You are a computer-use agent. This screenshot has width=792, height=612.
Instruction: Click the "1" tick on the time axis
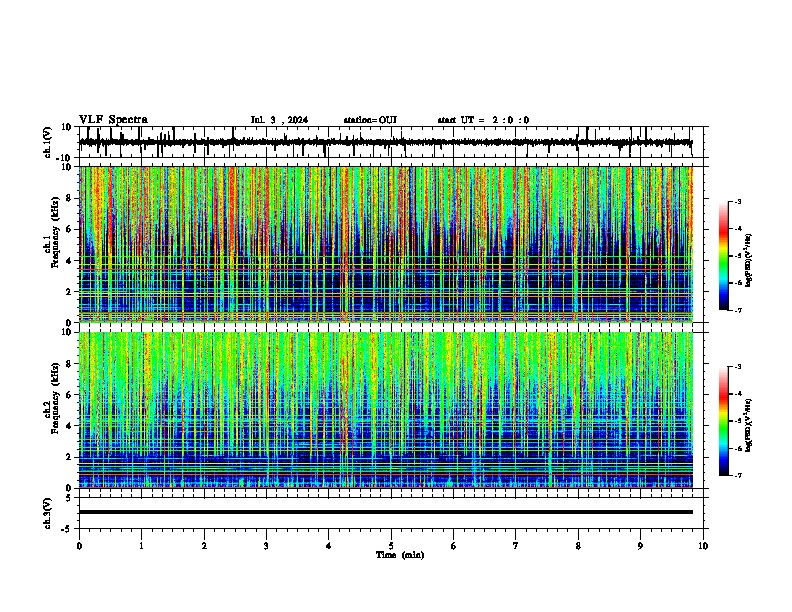pyautogui.click(x=141, y=546)
